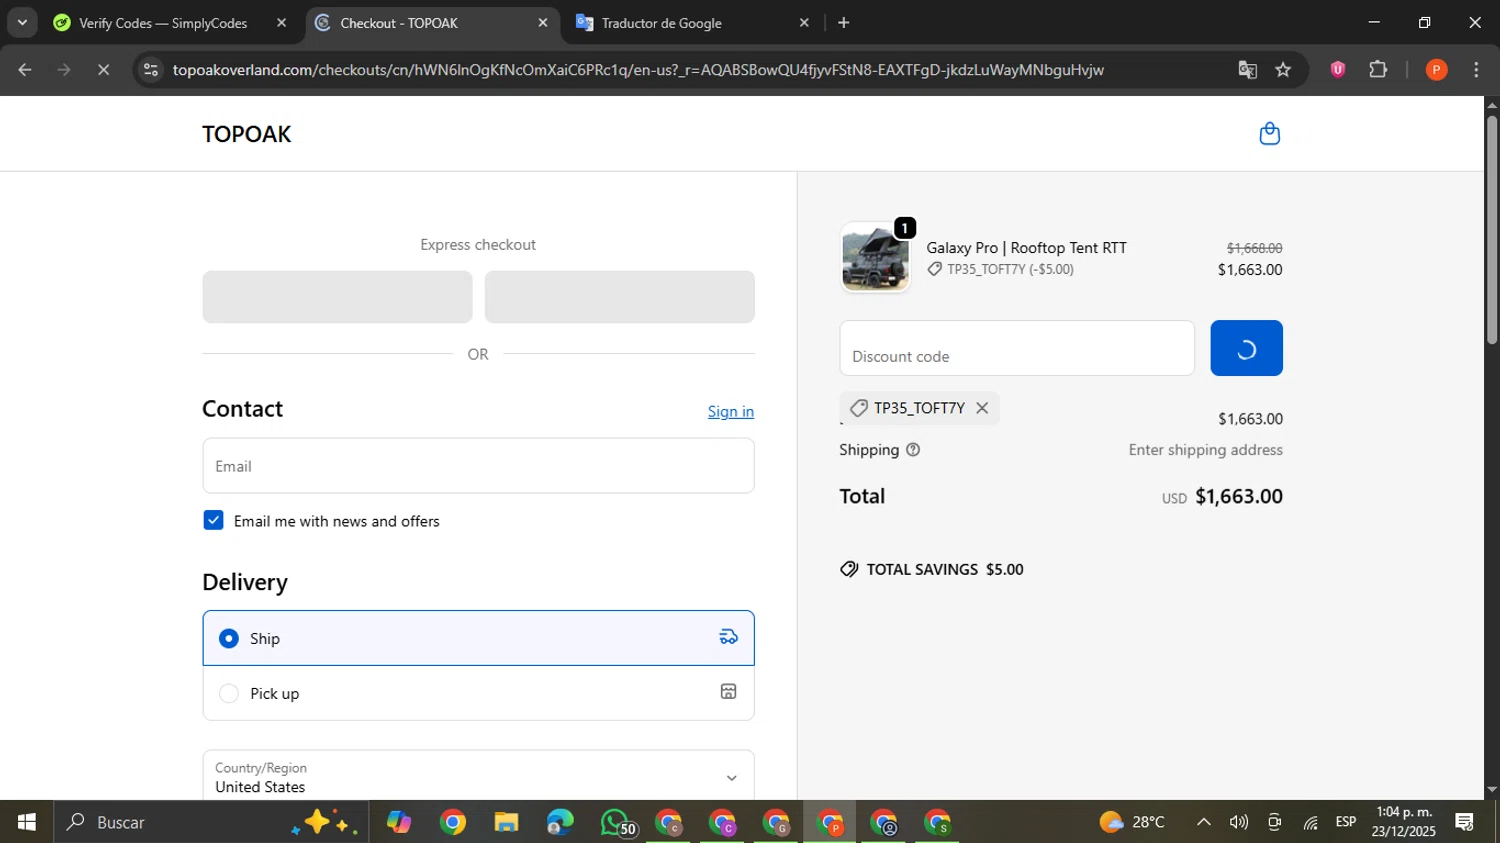Click the 'USD' currency label by Total

pyautogui.click(x=1174, y=498)
